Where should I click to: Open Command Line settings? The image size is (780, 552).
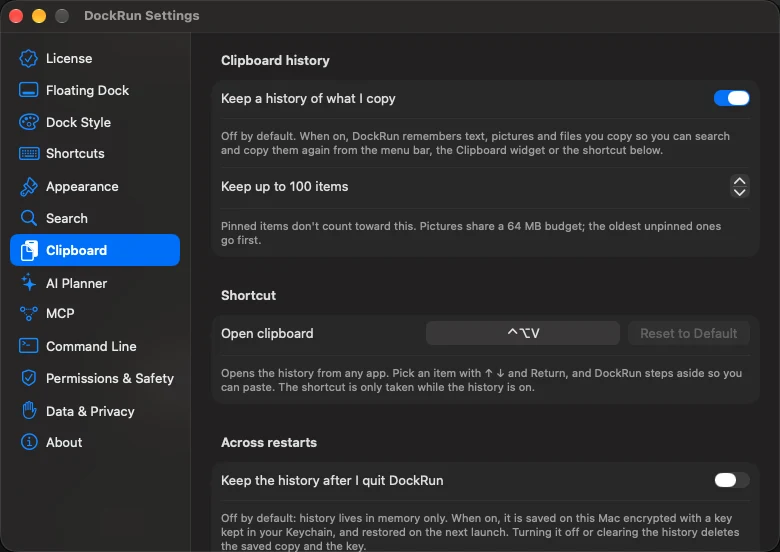click(91, 346)
